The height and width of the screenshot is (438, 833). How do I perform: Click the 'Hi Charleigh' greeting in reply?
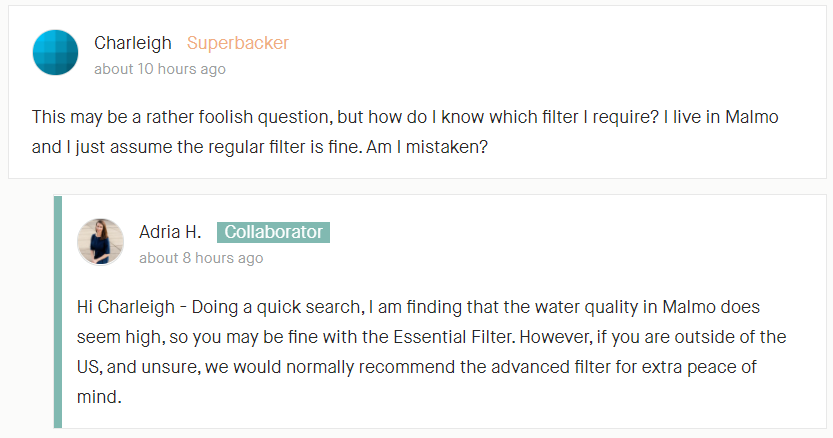click(x=126, y=307)
